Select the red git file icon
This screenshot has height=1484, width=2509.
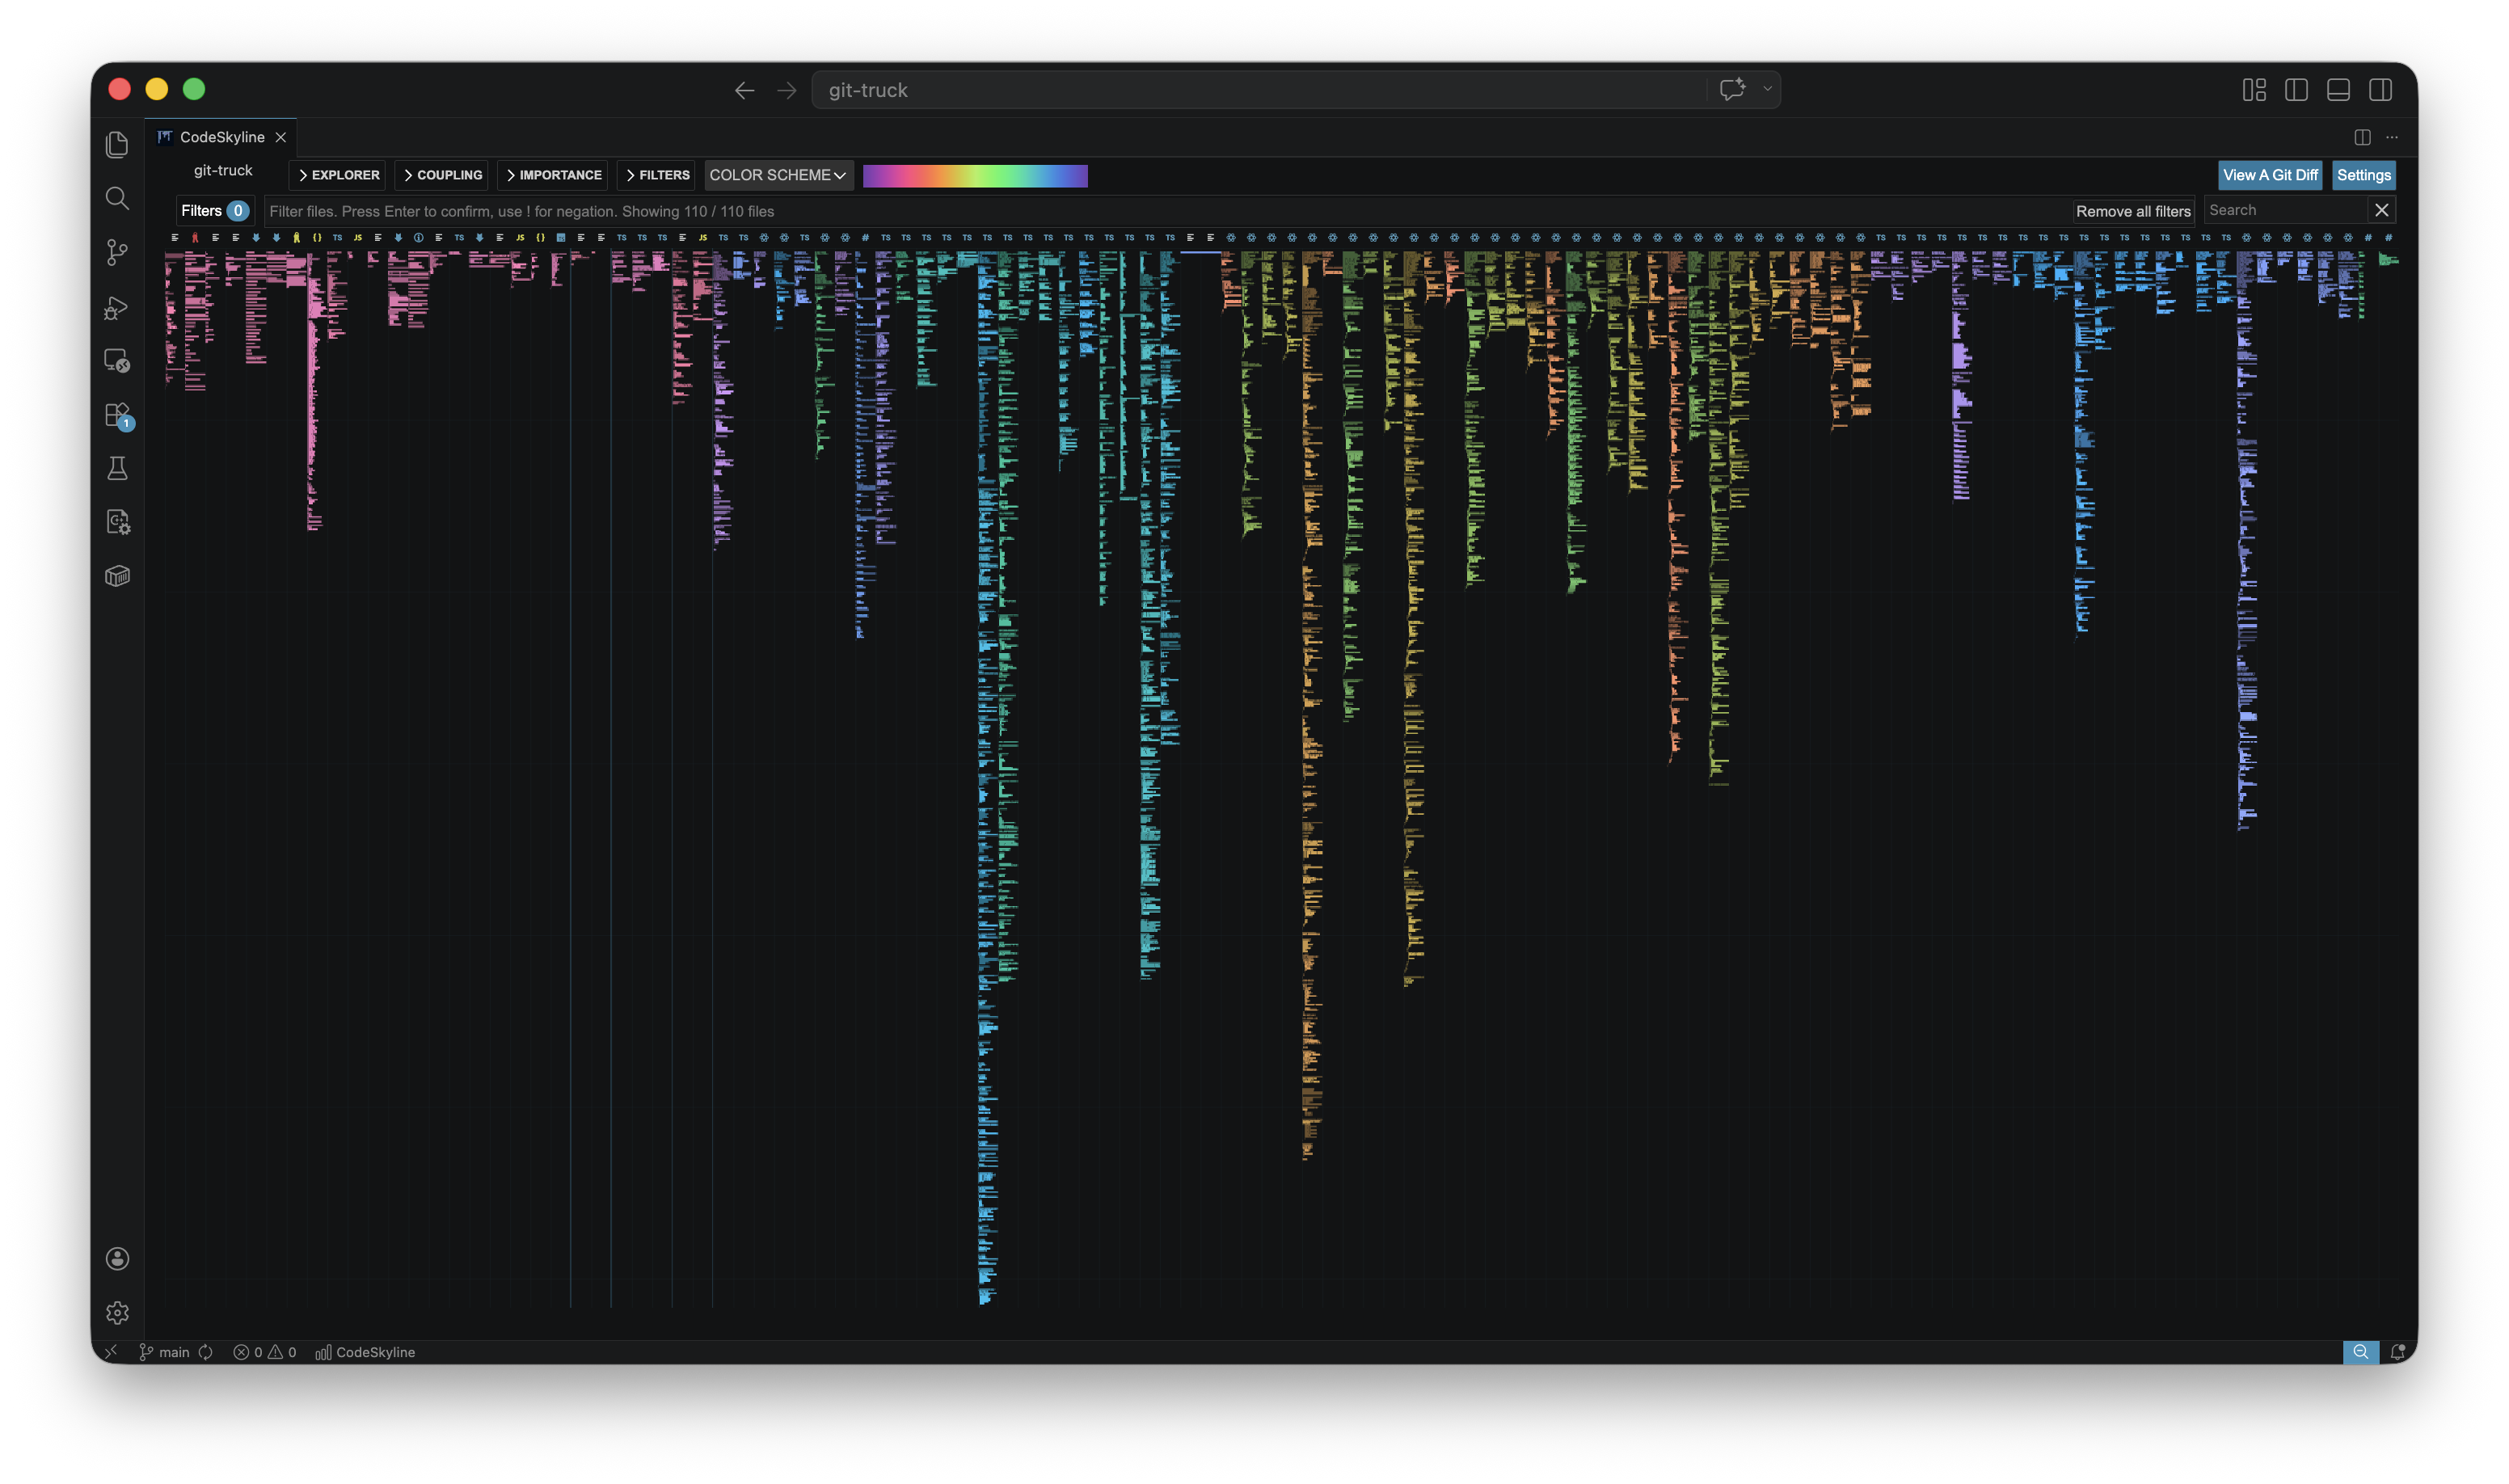pyautogui.click(x=195, y=238)
